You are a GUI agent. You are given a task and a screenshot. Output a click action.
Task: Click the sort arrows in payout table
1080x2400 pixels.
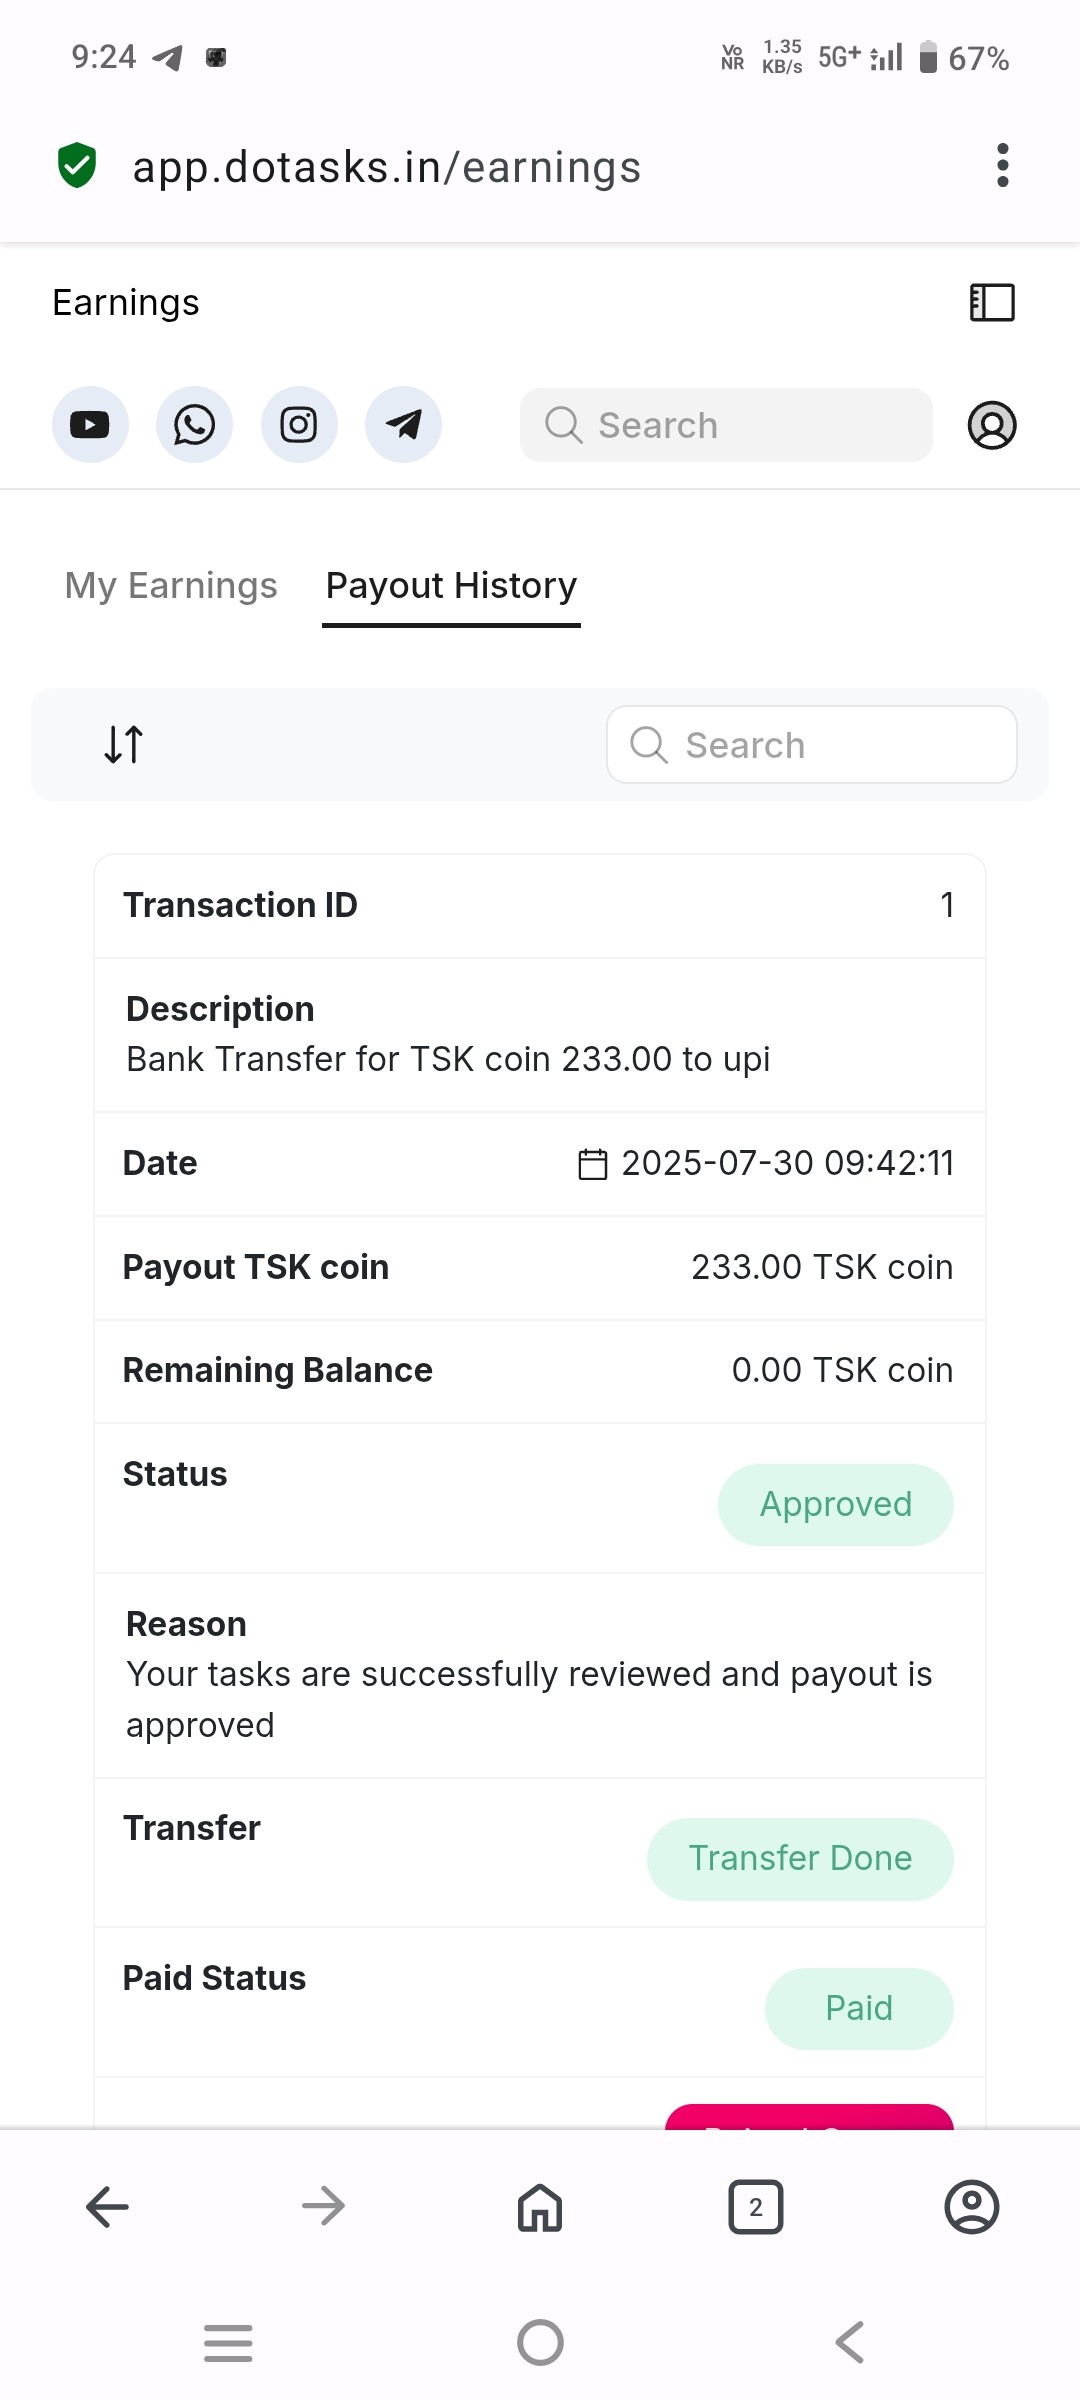coord(124,744)
